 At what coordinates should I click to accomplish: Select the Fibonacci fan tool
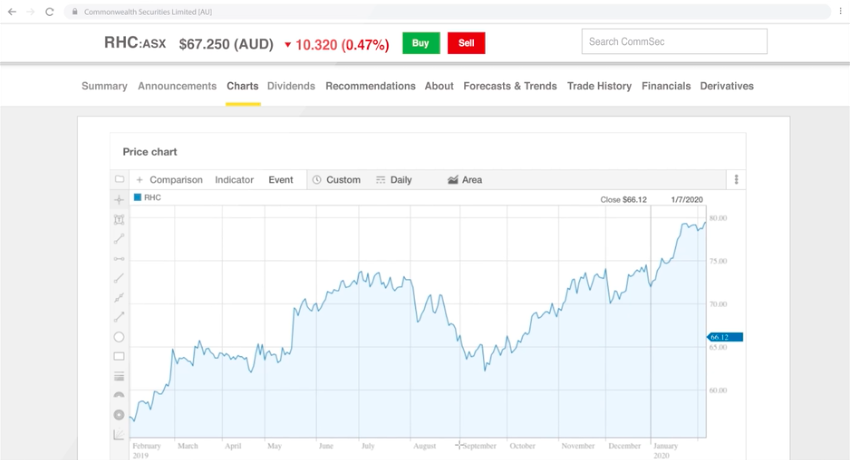[x=119, y=435]
